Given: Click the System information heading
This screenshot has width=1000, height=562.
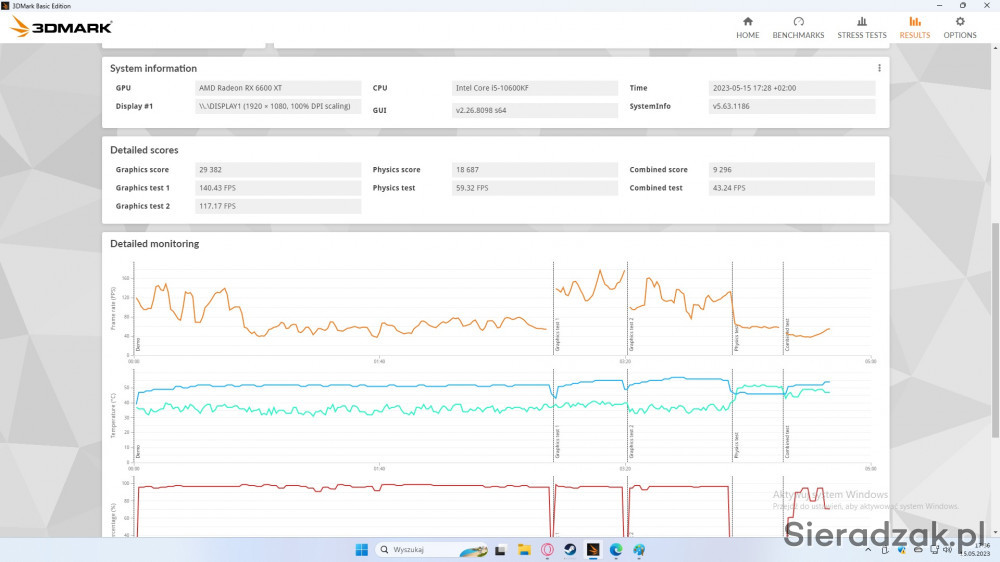Looking at the screenshot, I should coord(153,68).
